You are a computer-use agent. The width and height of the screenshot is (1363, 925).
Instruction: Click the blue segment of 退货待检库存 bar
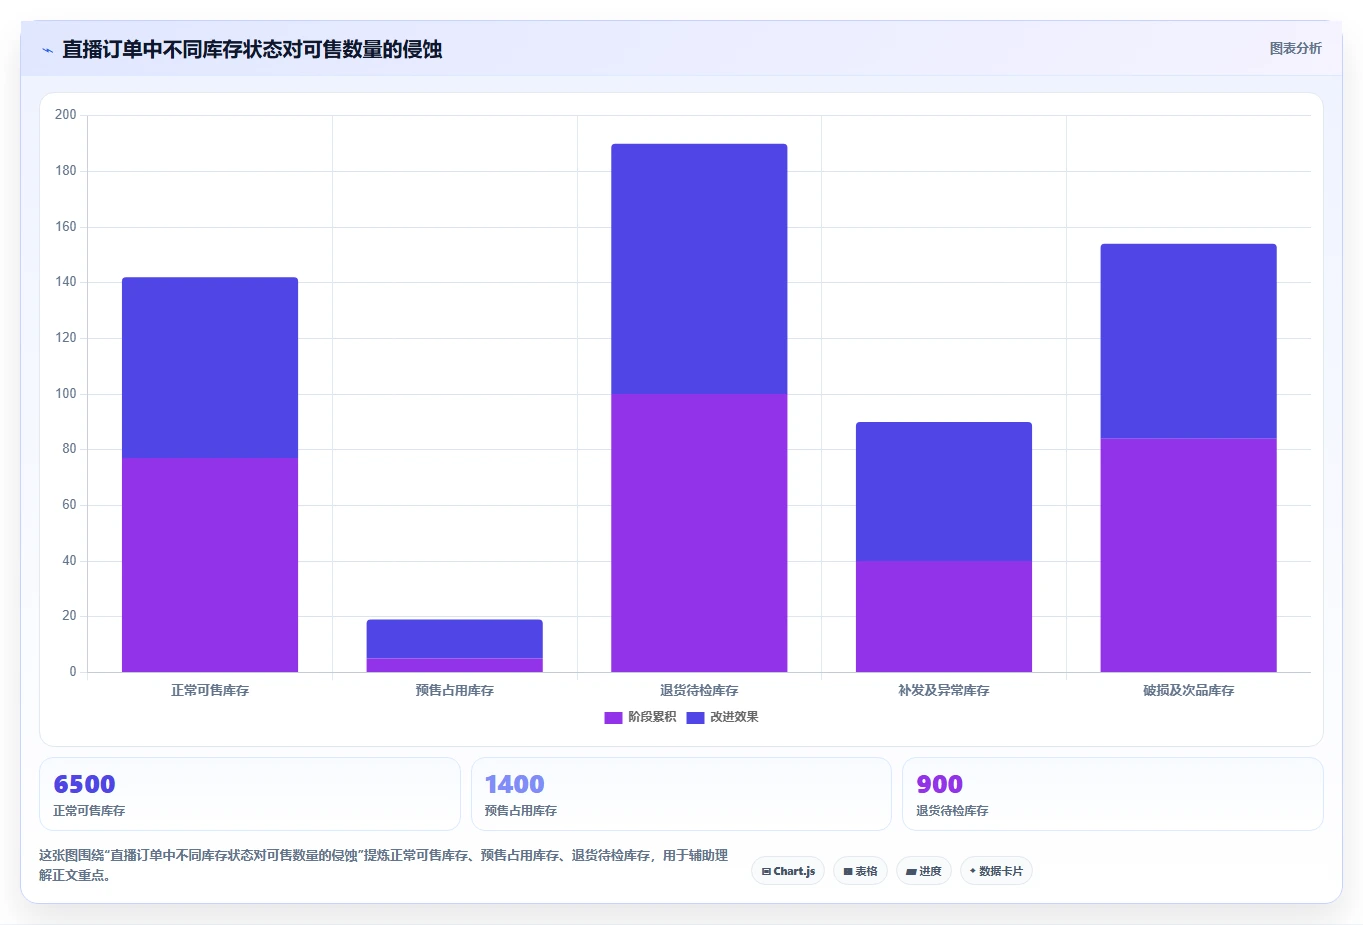pyautogui.click(x=699, y=269)
